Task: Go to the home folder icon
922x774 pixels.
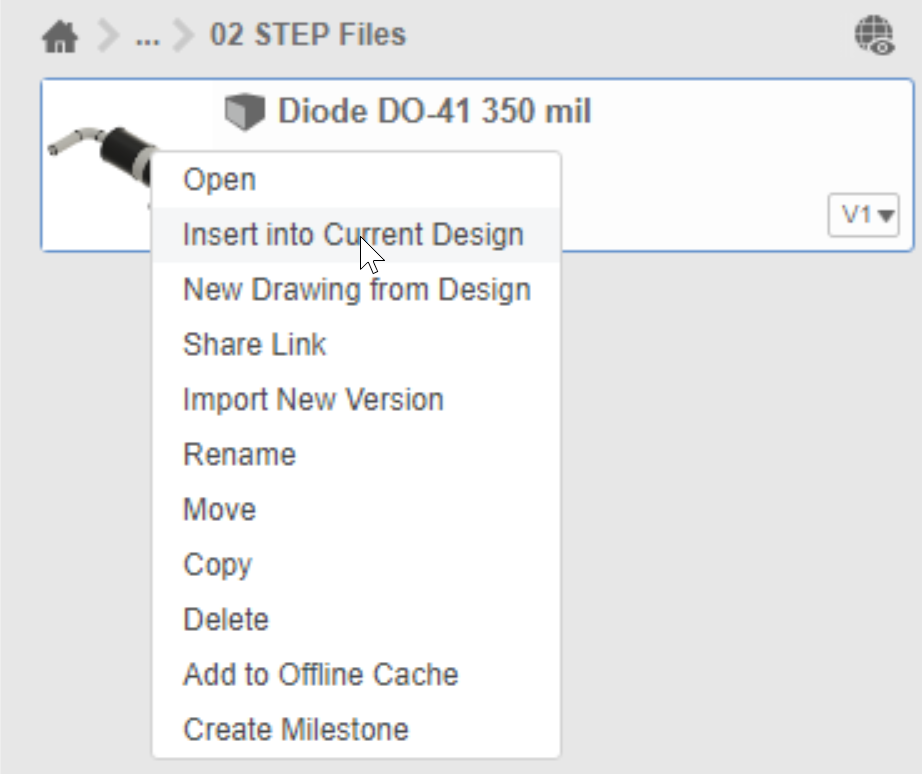Action: 60,37
